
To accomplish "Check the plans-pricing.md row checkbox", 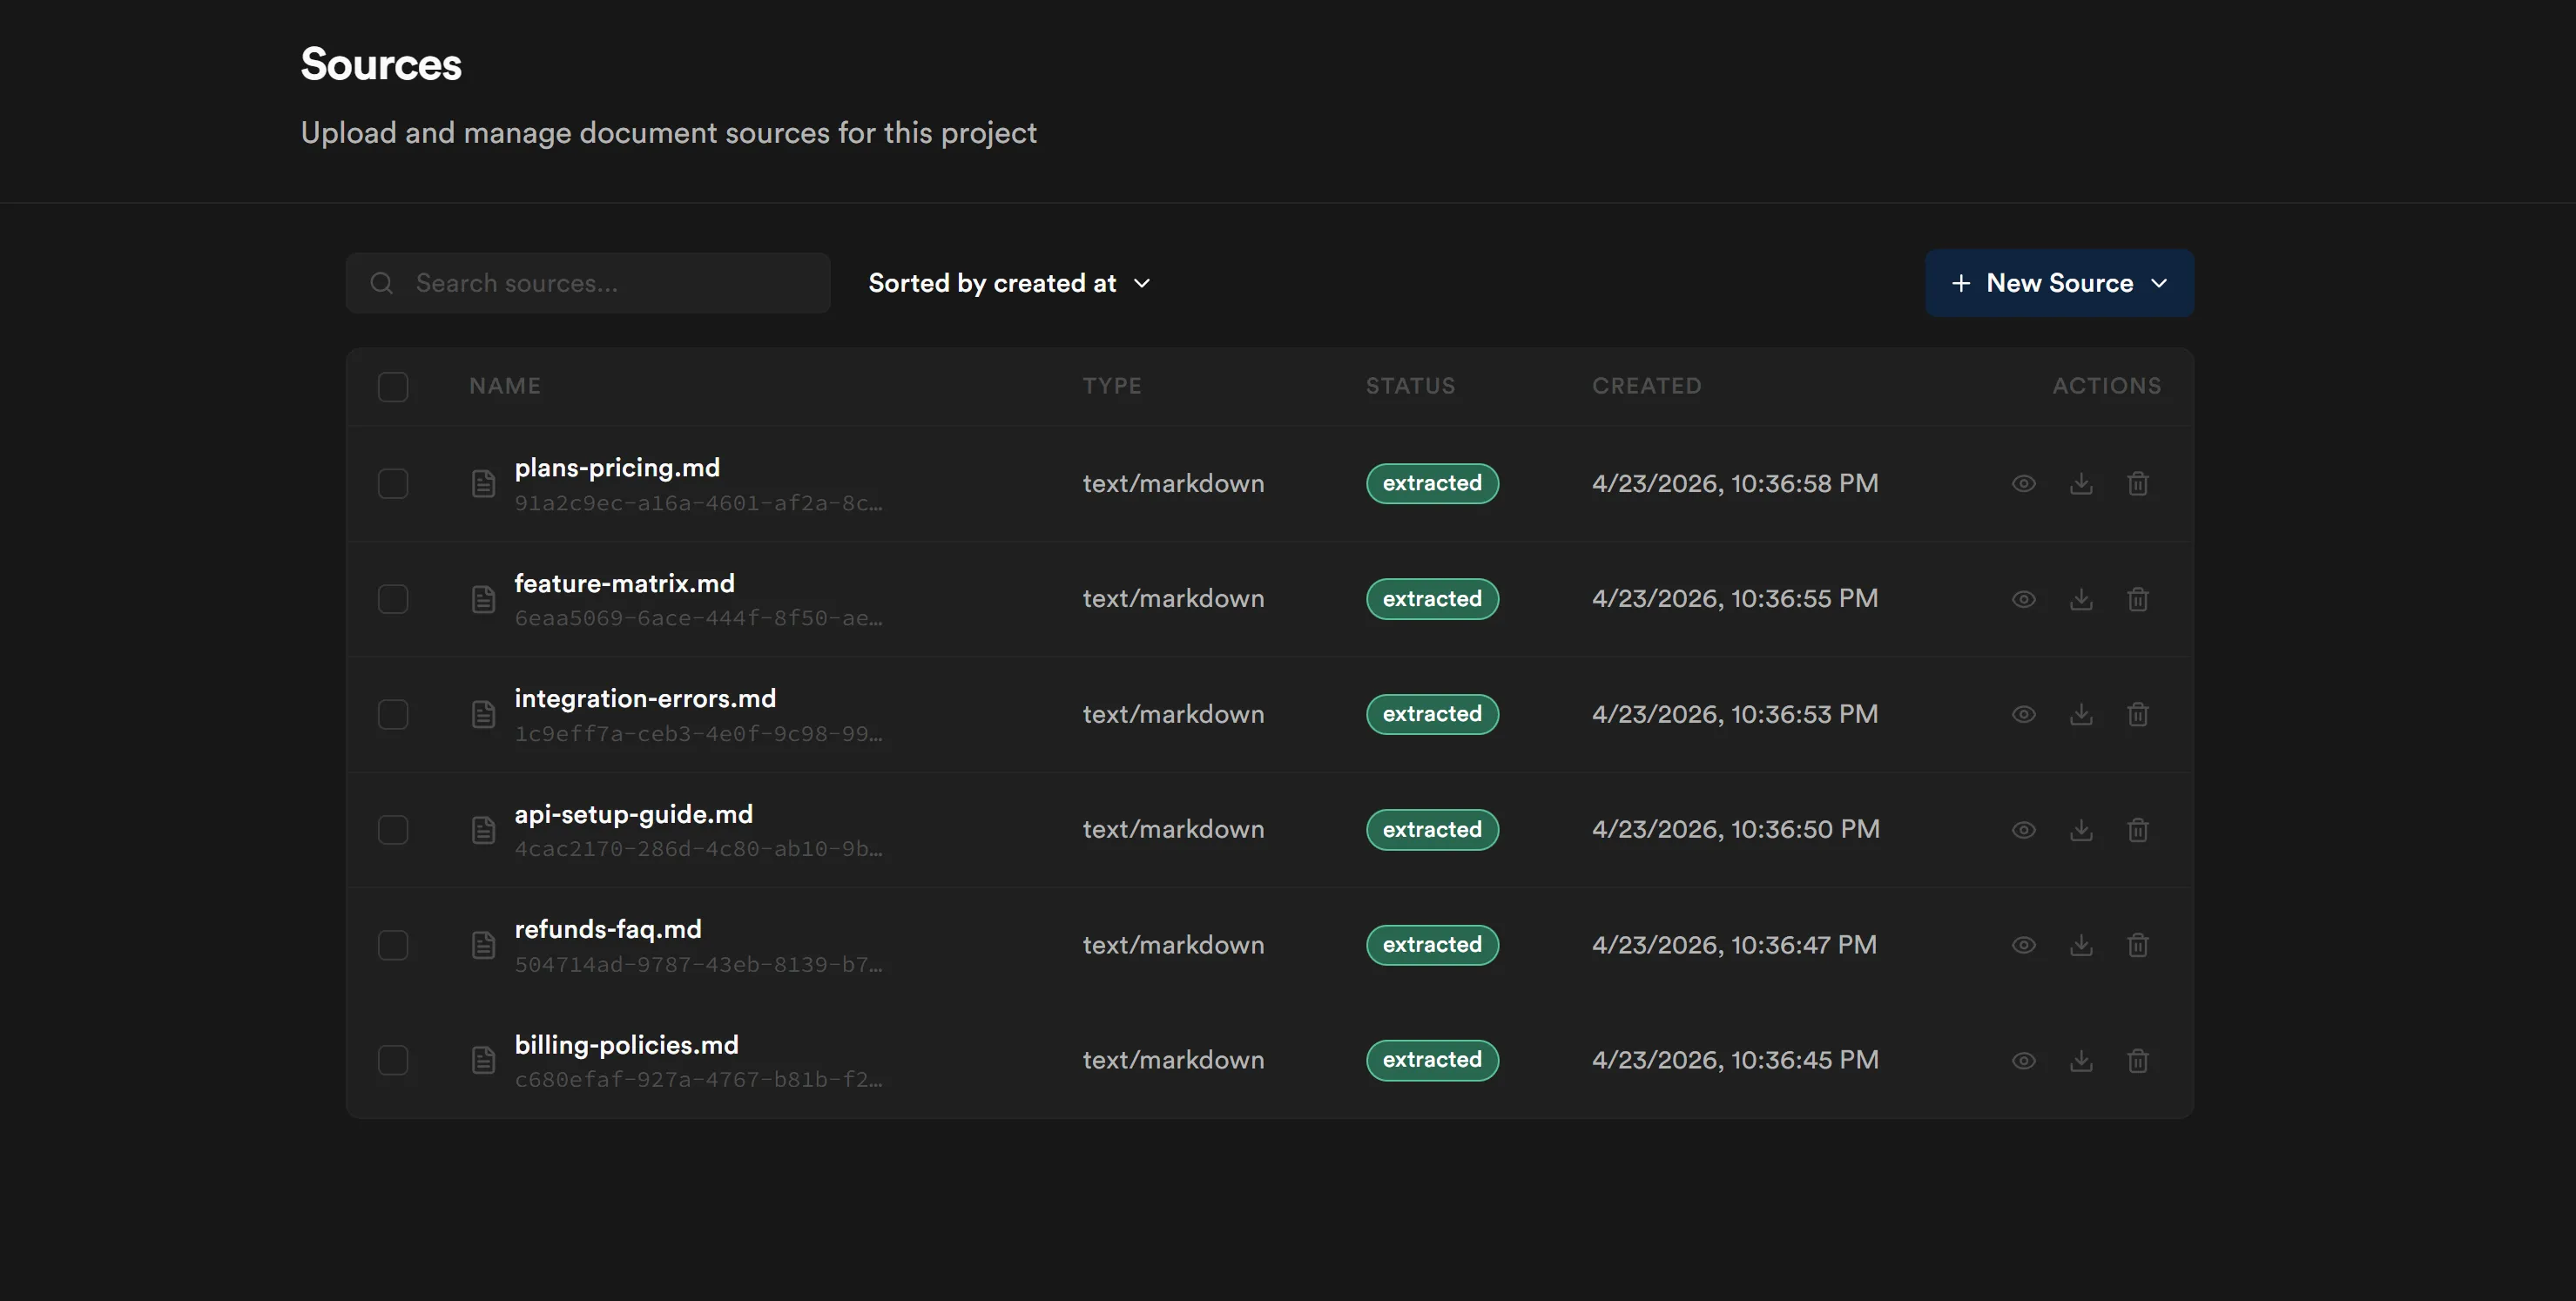I will point(393,484).
